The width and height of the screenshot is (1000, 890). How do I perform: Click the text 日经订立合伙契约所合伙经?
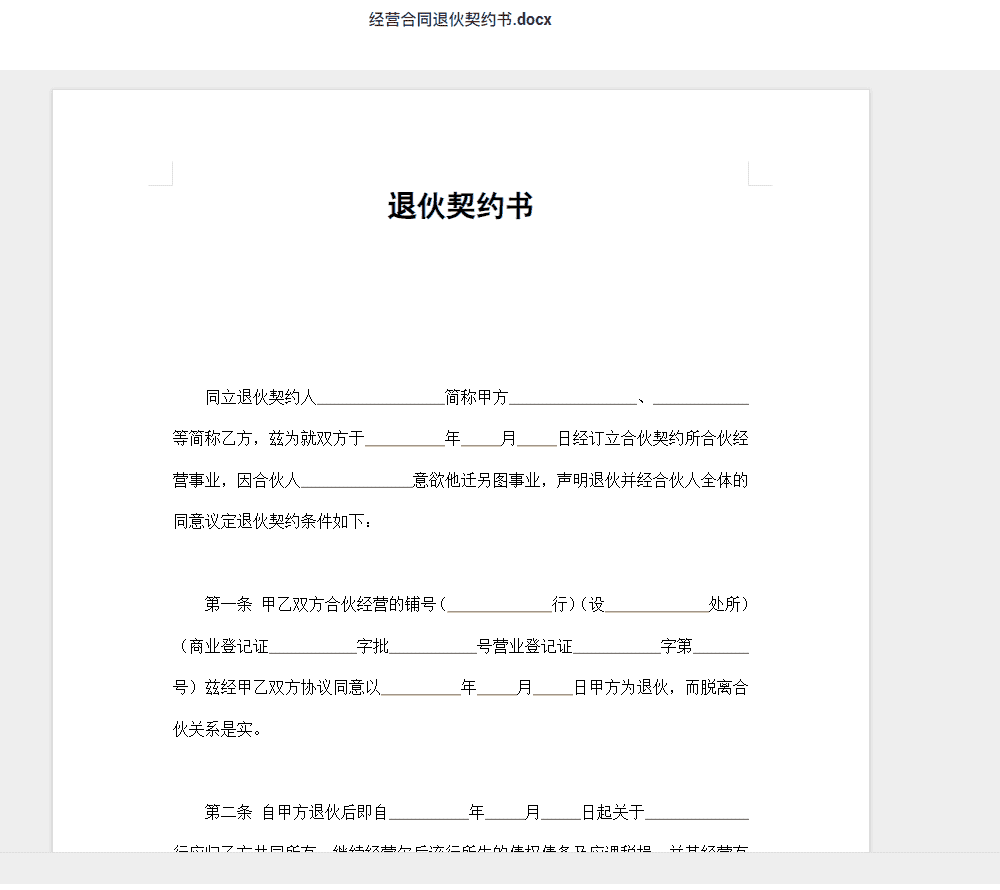(x=653, y=439)
